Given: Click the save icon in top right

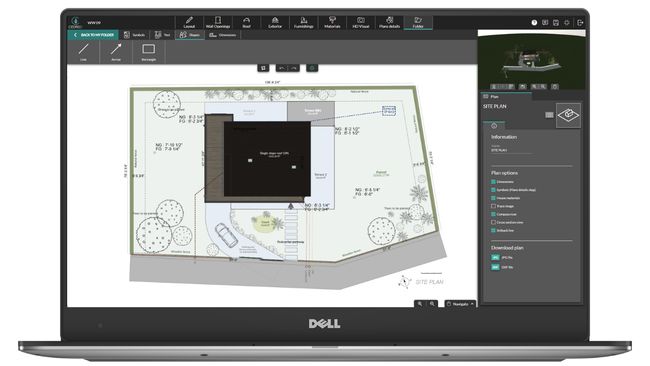Looking at the screenshot, I should point(556,22).
